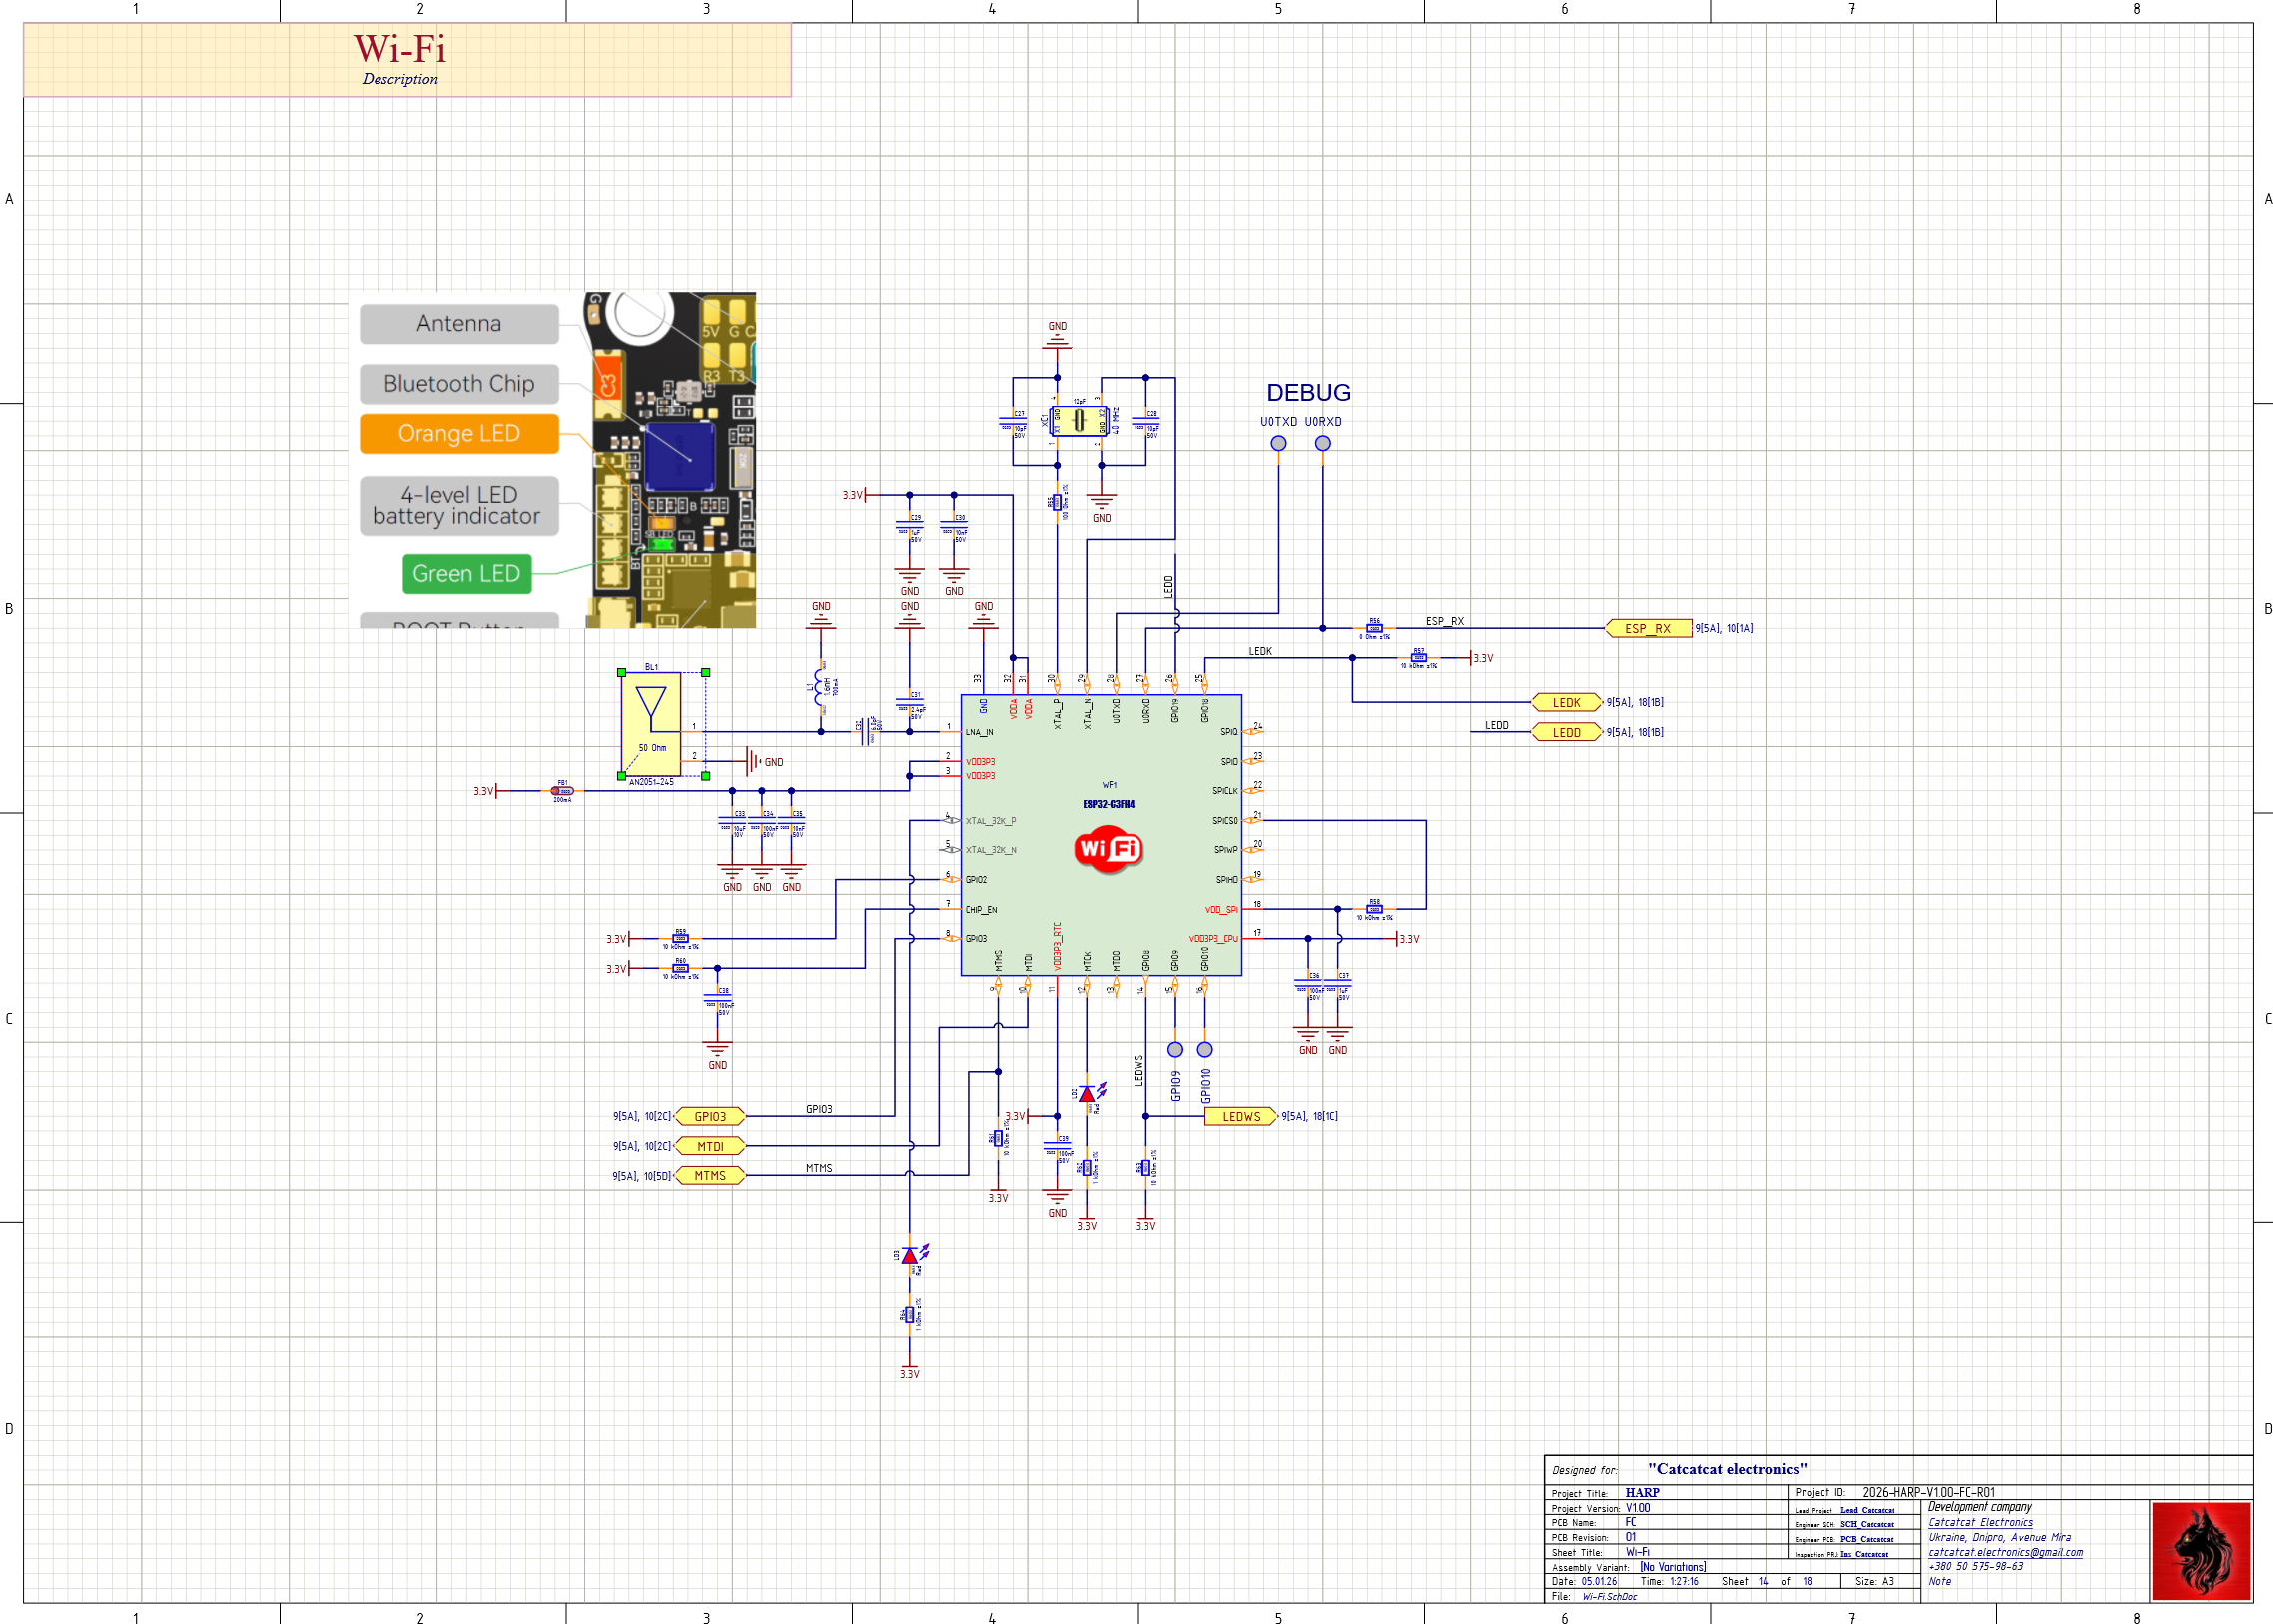Select the BL1 antenna component symbol
Image resolution: width=2273 pixels, height=1624 pixels.
pyautogui.click(x=651, y=724)
